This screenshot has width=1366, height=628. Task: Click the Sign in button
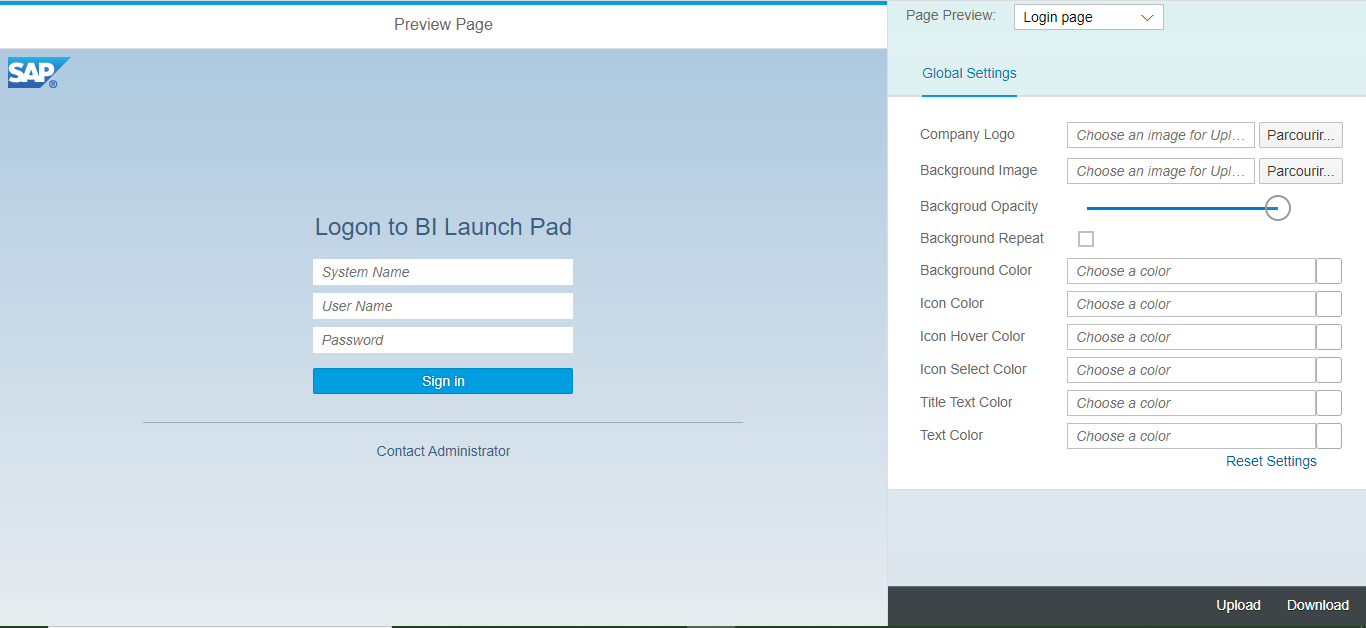(443, 381)
